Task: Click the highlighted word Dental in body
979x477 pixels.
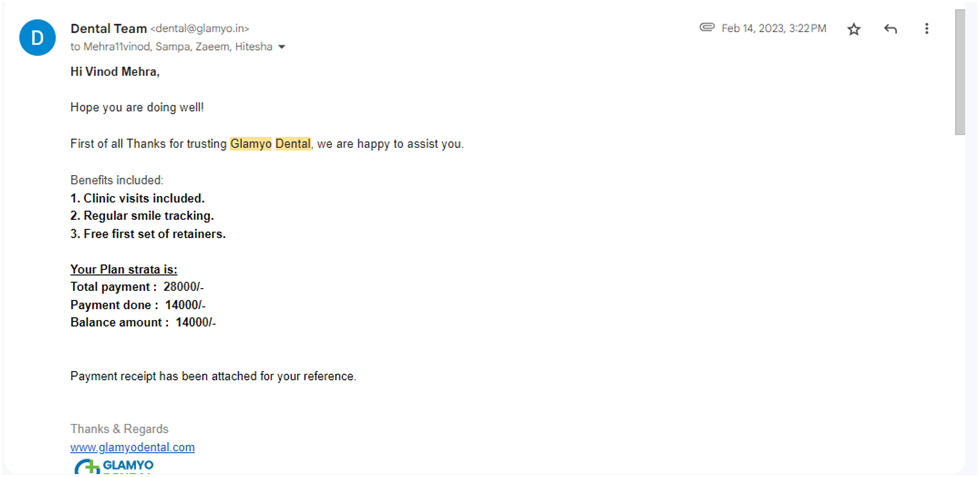Action: [293, 144]
